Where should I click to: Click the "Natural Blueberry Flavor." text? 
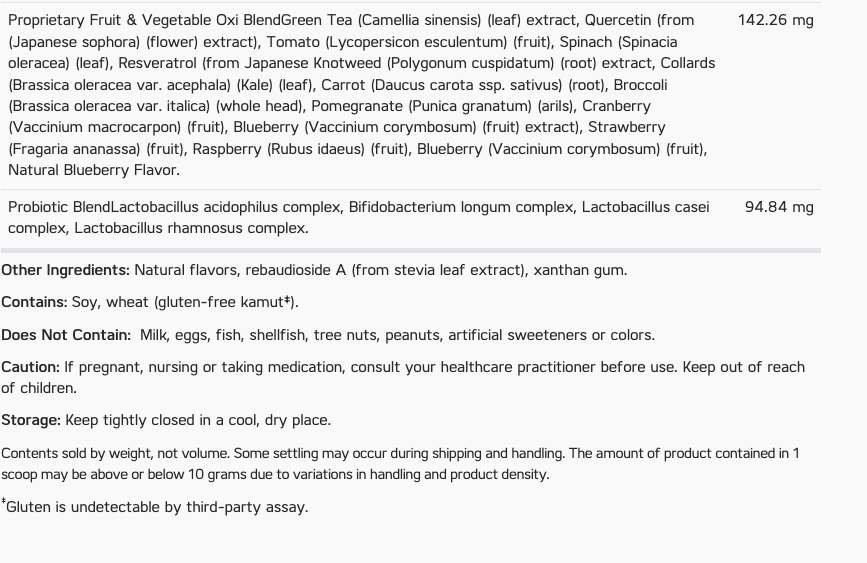tap(94, 170)
